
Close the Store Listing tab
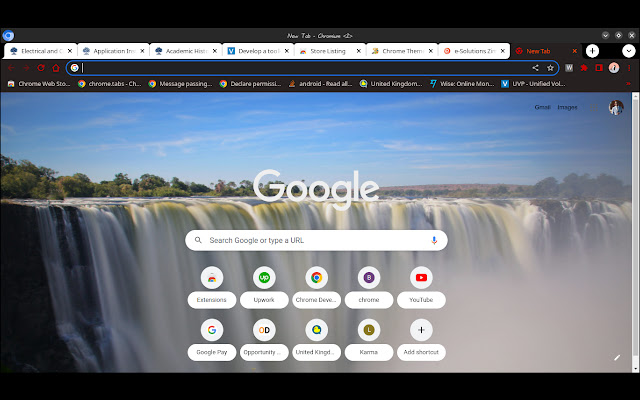358,51
